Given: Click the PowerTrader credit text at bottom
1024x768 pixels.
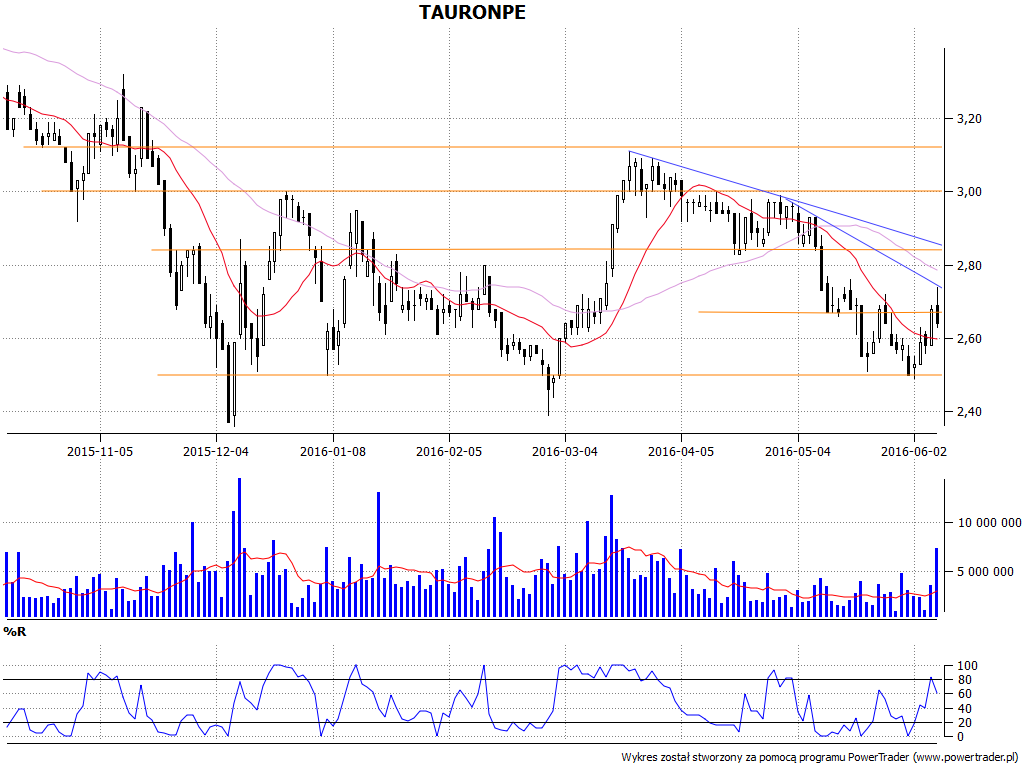Looking at the screenshot, I should [820, 758].
